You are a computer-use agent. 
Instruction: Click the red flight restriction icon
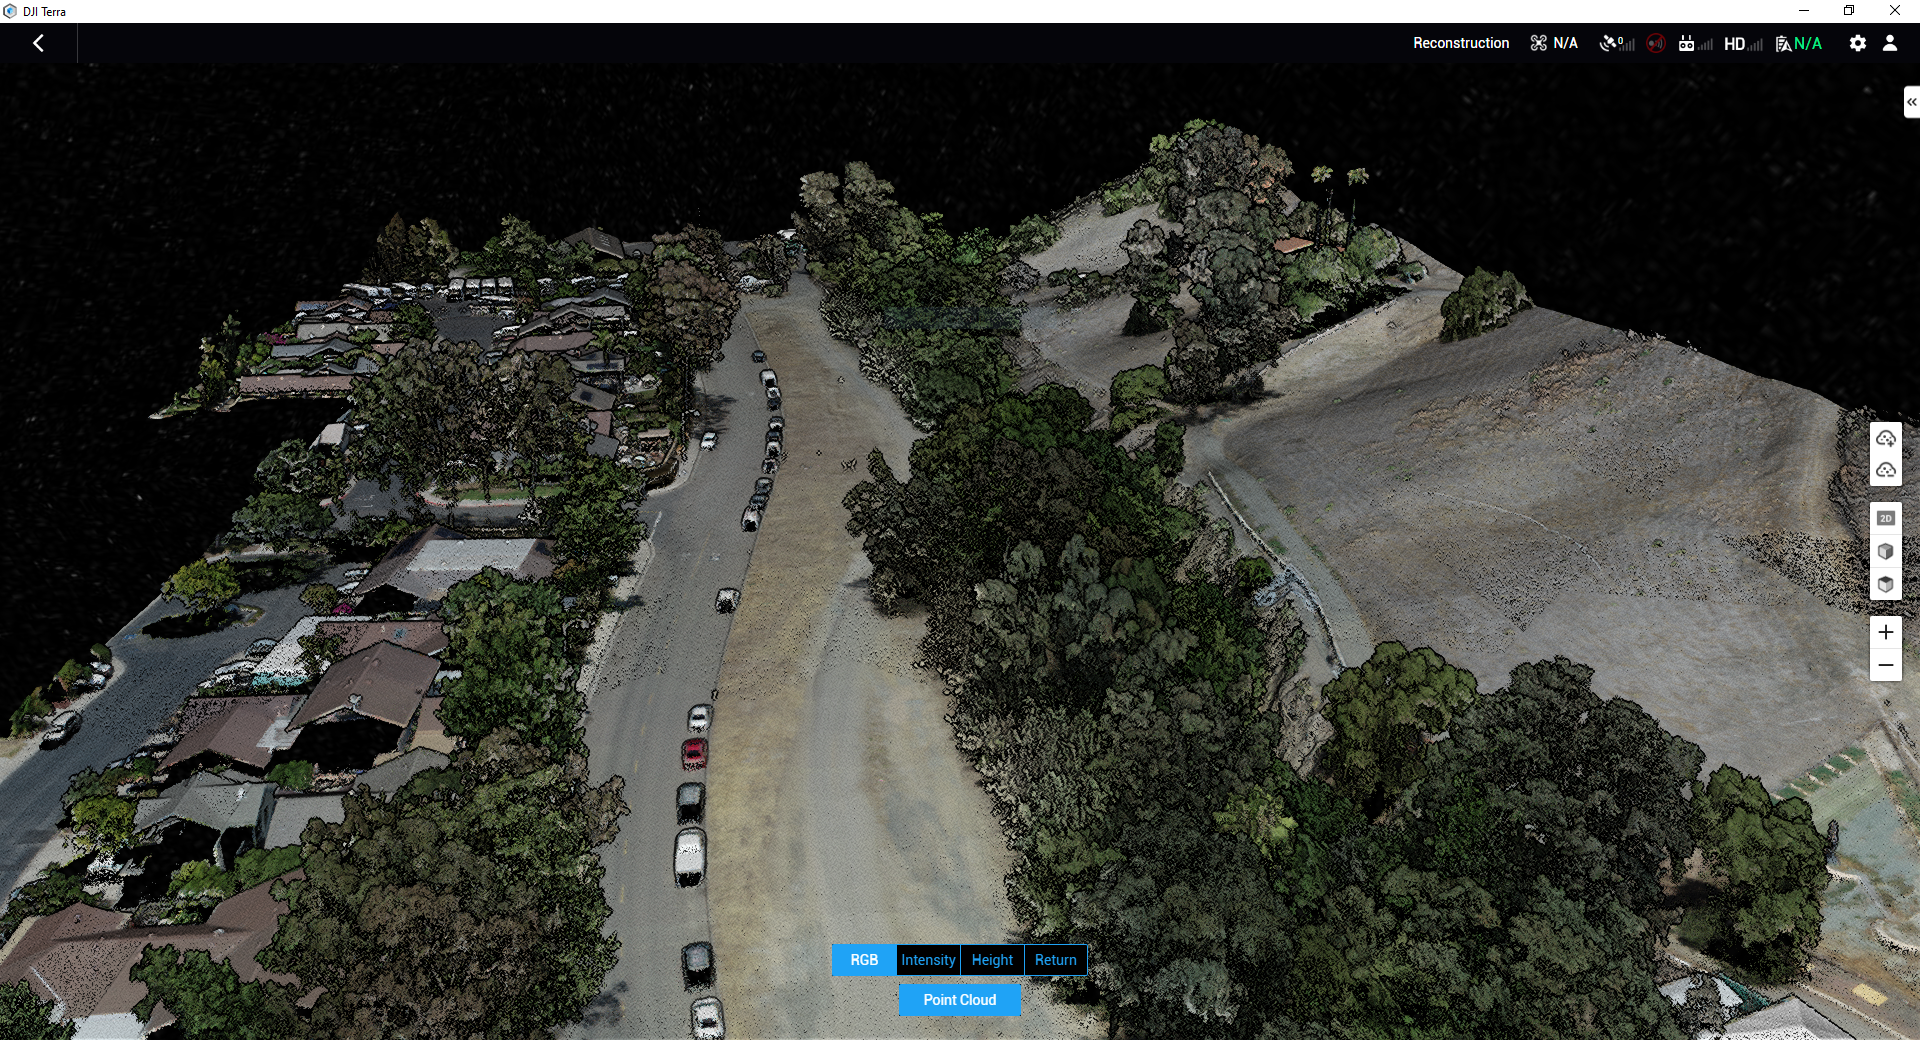pyautogui.click(x=1656, y=43)
